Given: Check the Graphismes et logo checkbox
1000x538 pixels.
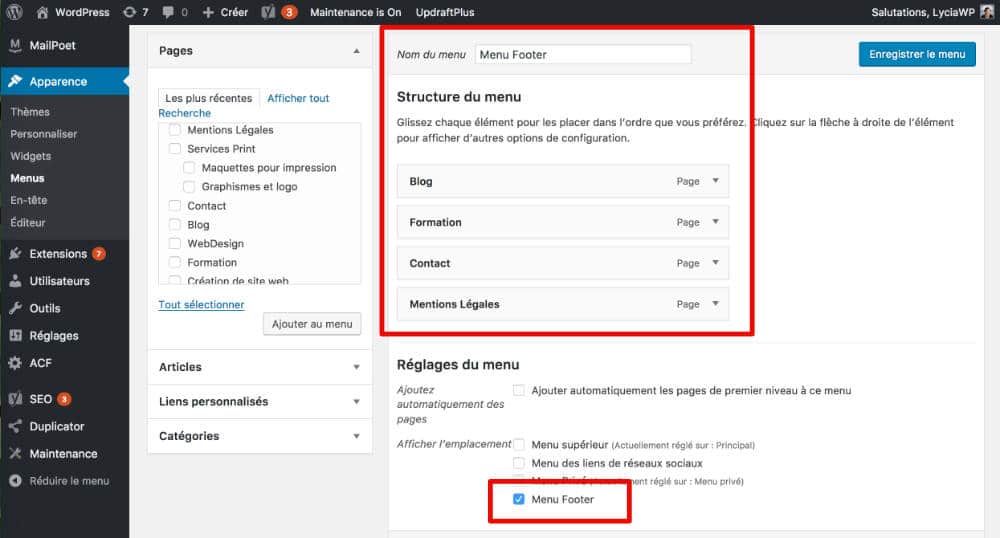Looking at the screenshot, I should click(189, 187).
